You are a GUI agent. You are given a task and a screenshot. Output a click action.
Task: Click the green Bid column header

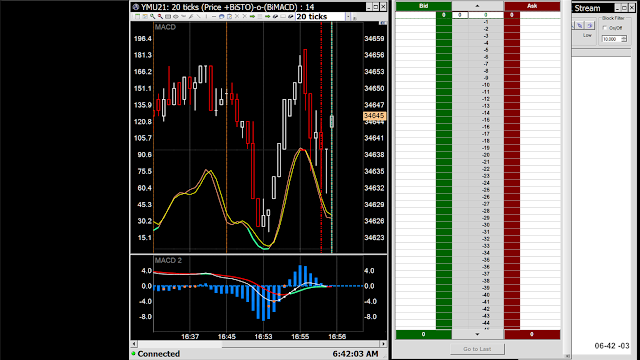coord(424,6)
